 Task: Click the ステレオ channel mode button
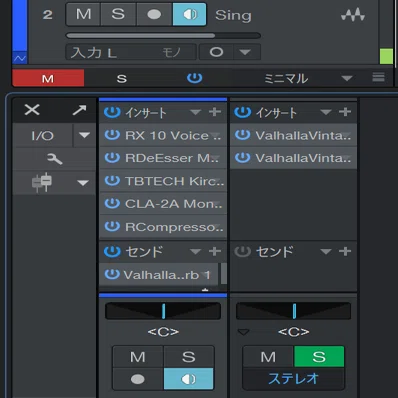[293, 379]
